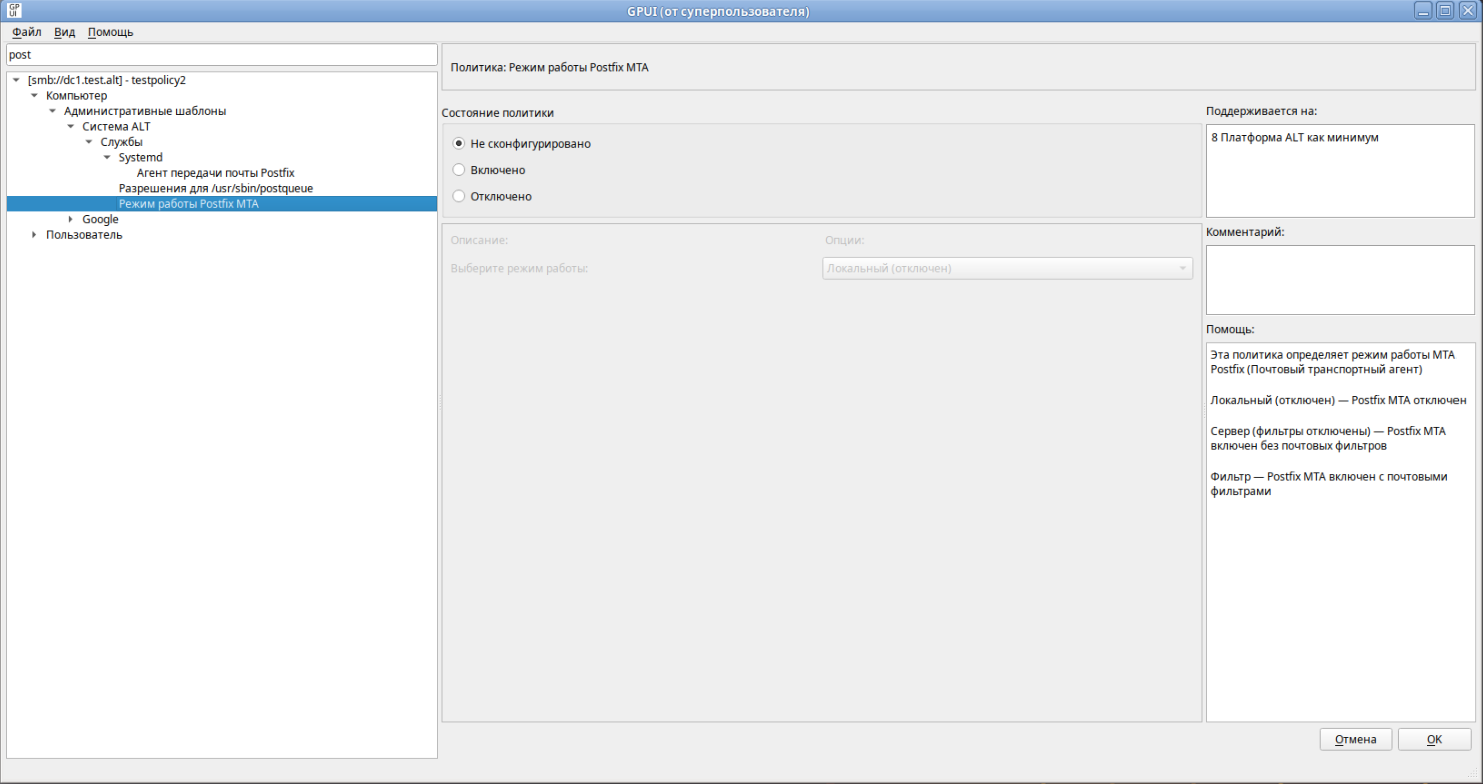Click the OK button
This screenshot has width=1483, height=784.
coord(1434,740)
